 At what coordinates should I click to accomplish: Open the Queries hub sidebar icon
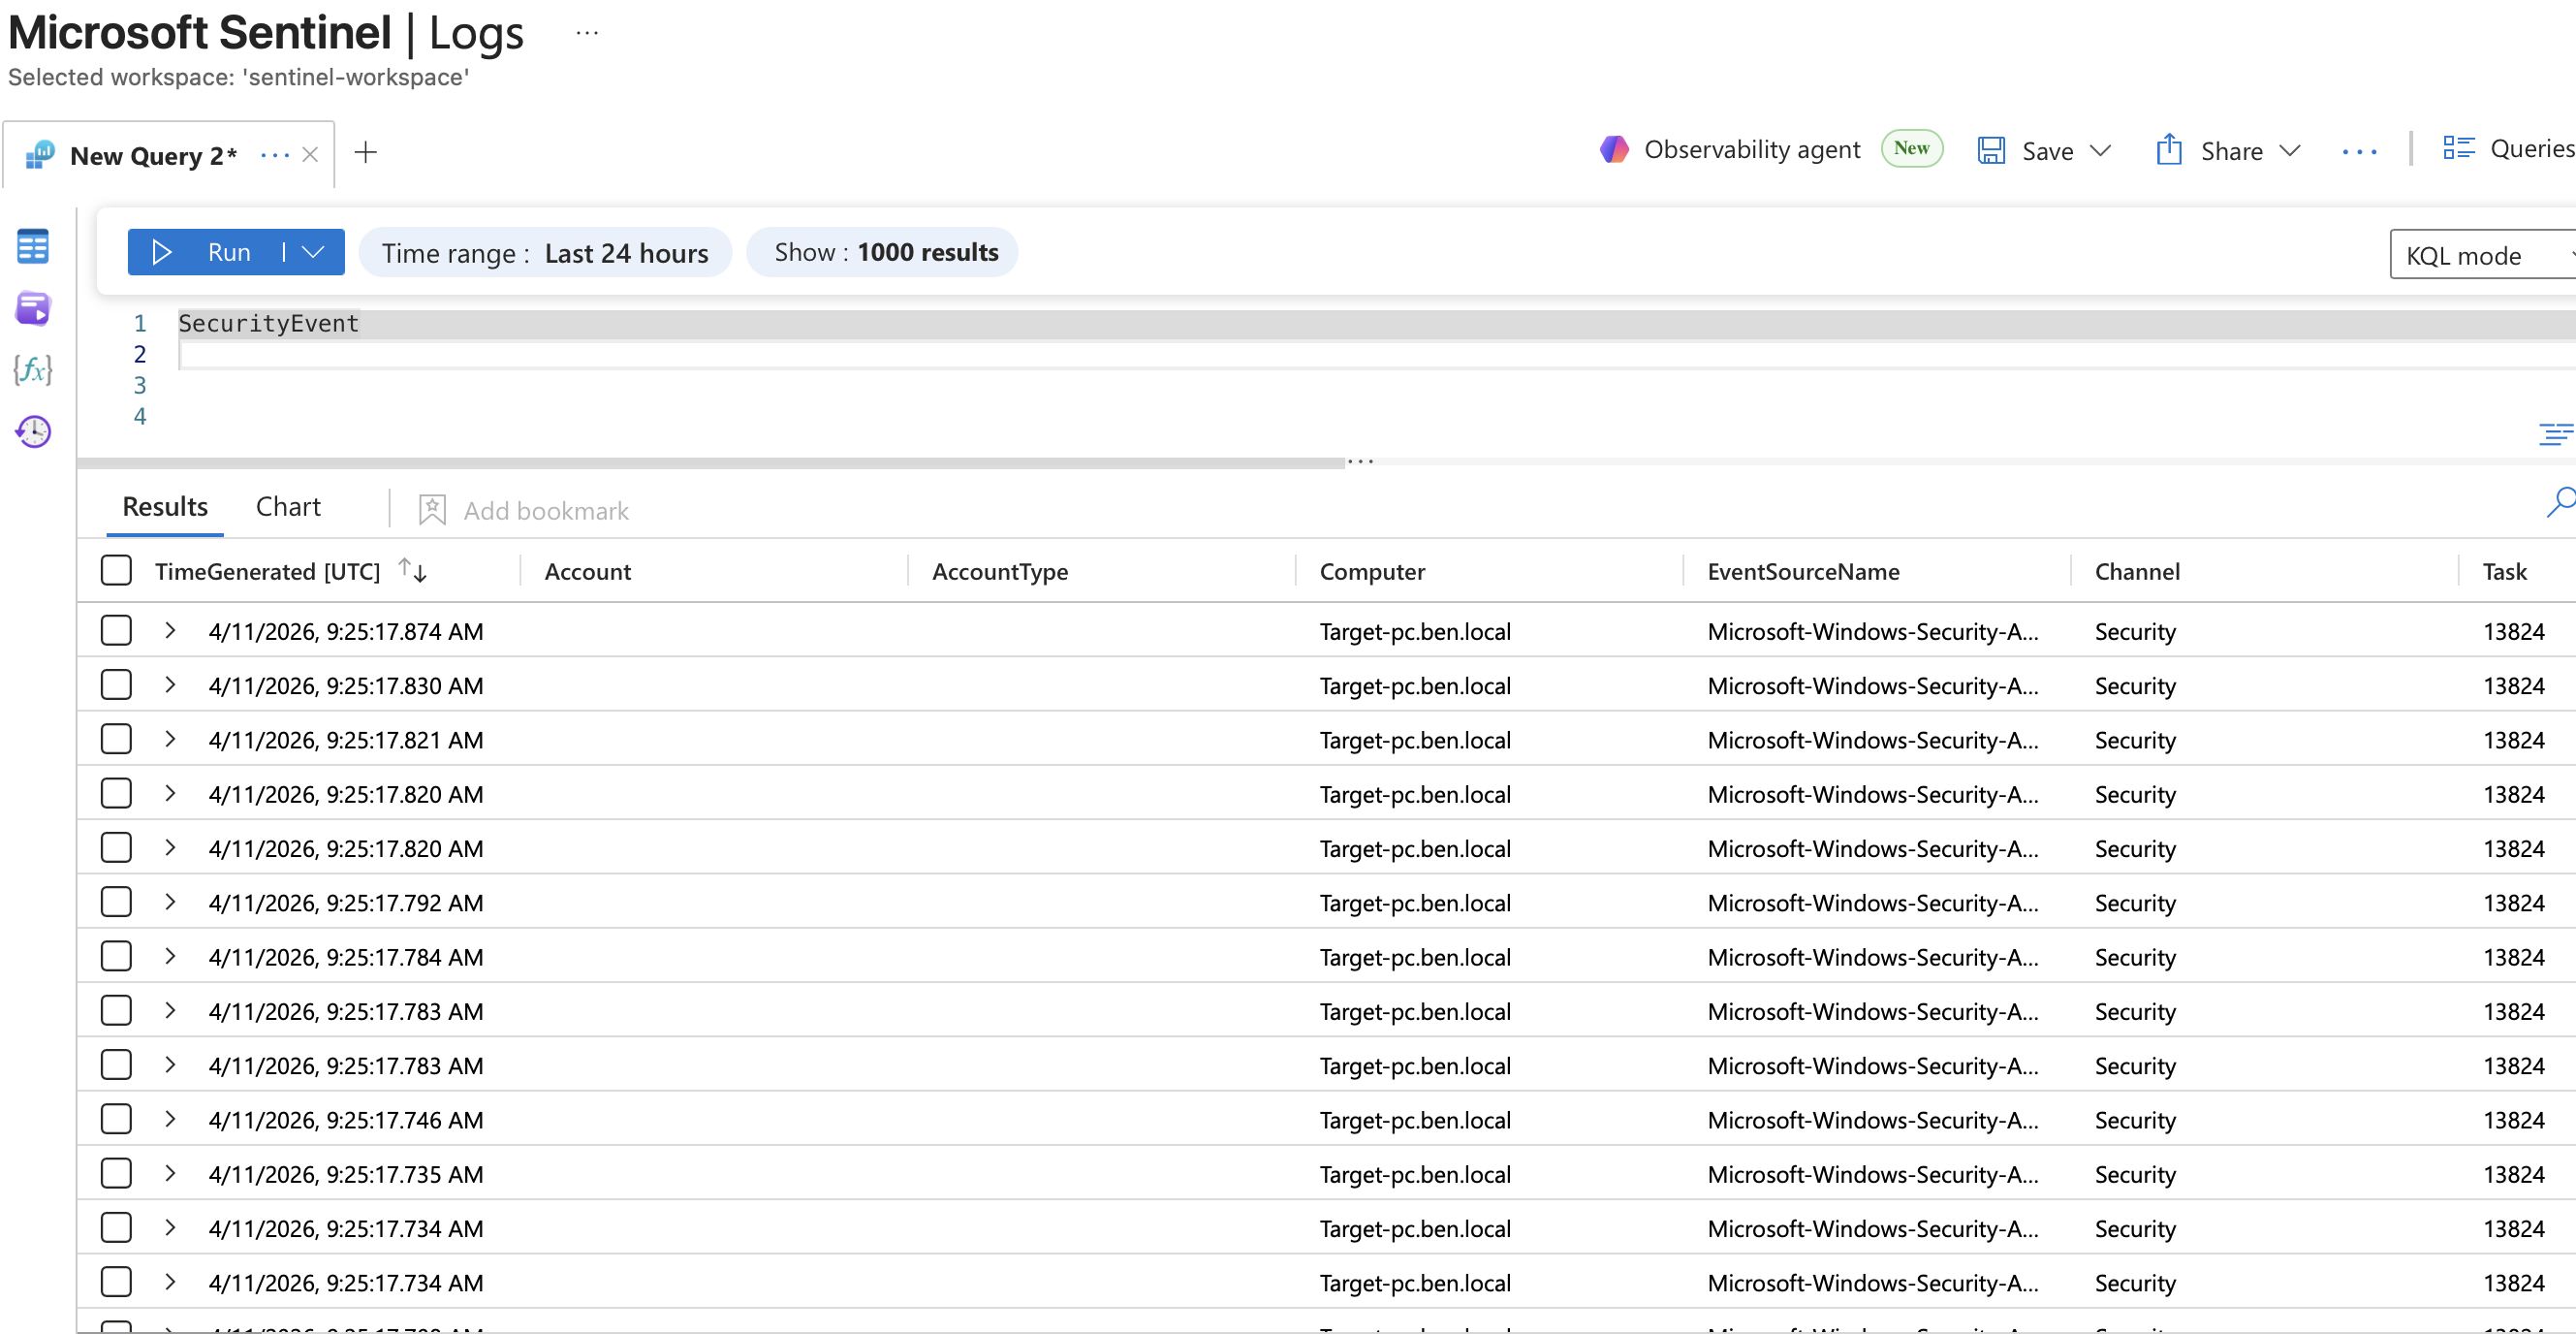32,308
